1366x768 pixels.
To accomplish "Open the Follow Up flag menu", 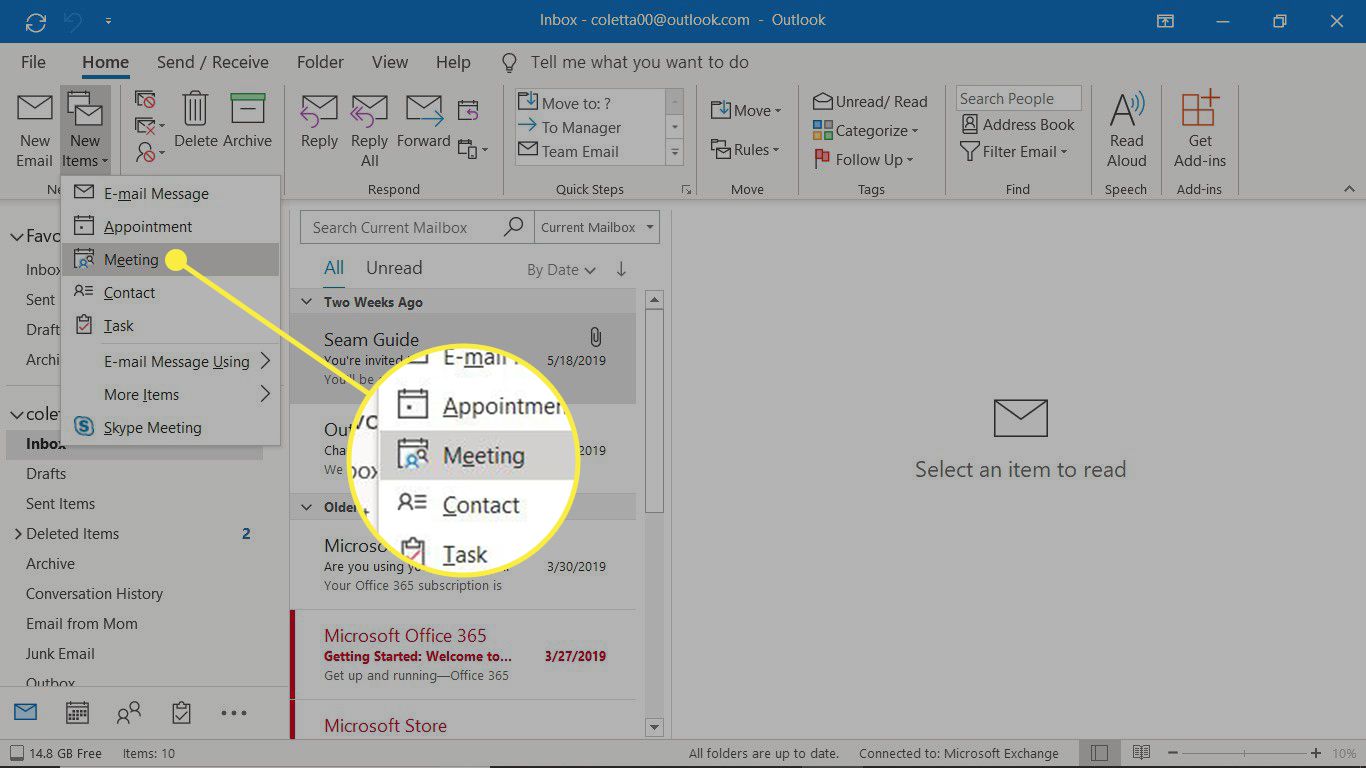I will [x=863, y=160].
